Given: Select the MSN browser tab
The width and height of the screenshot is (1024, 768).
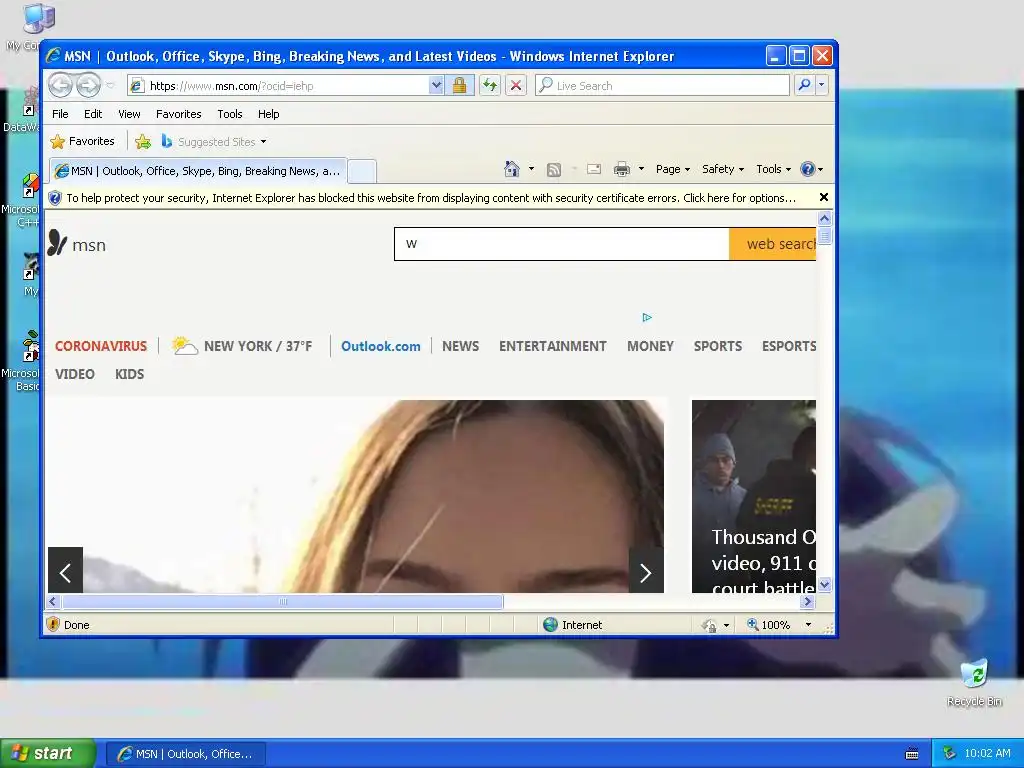Looking at the screenshot, I should (x=198, y=171).
